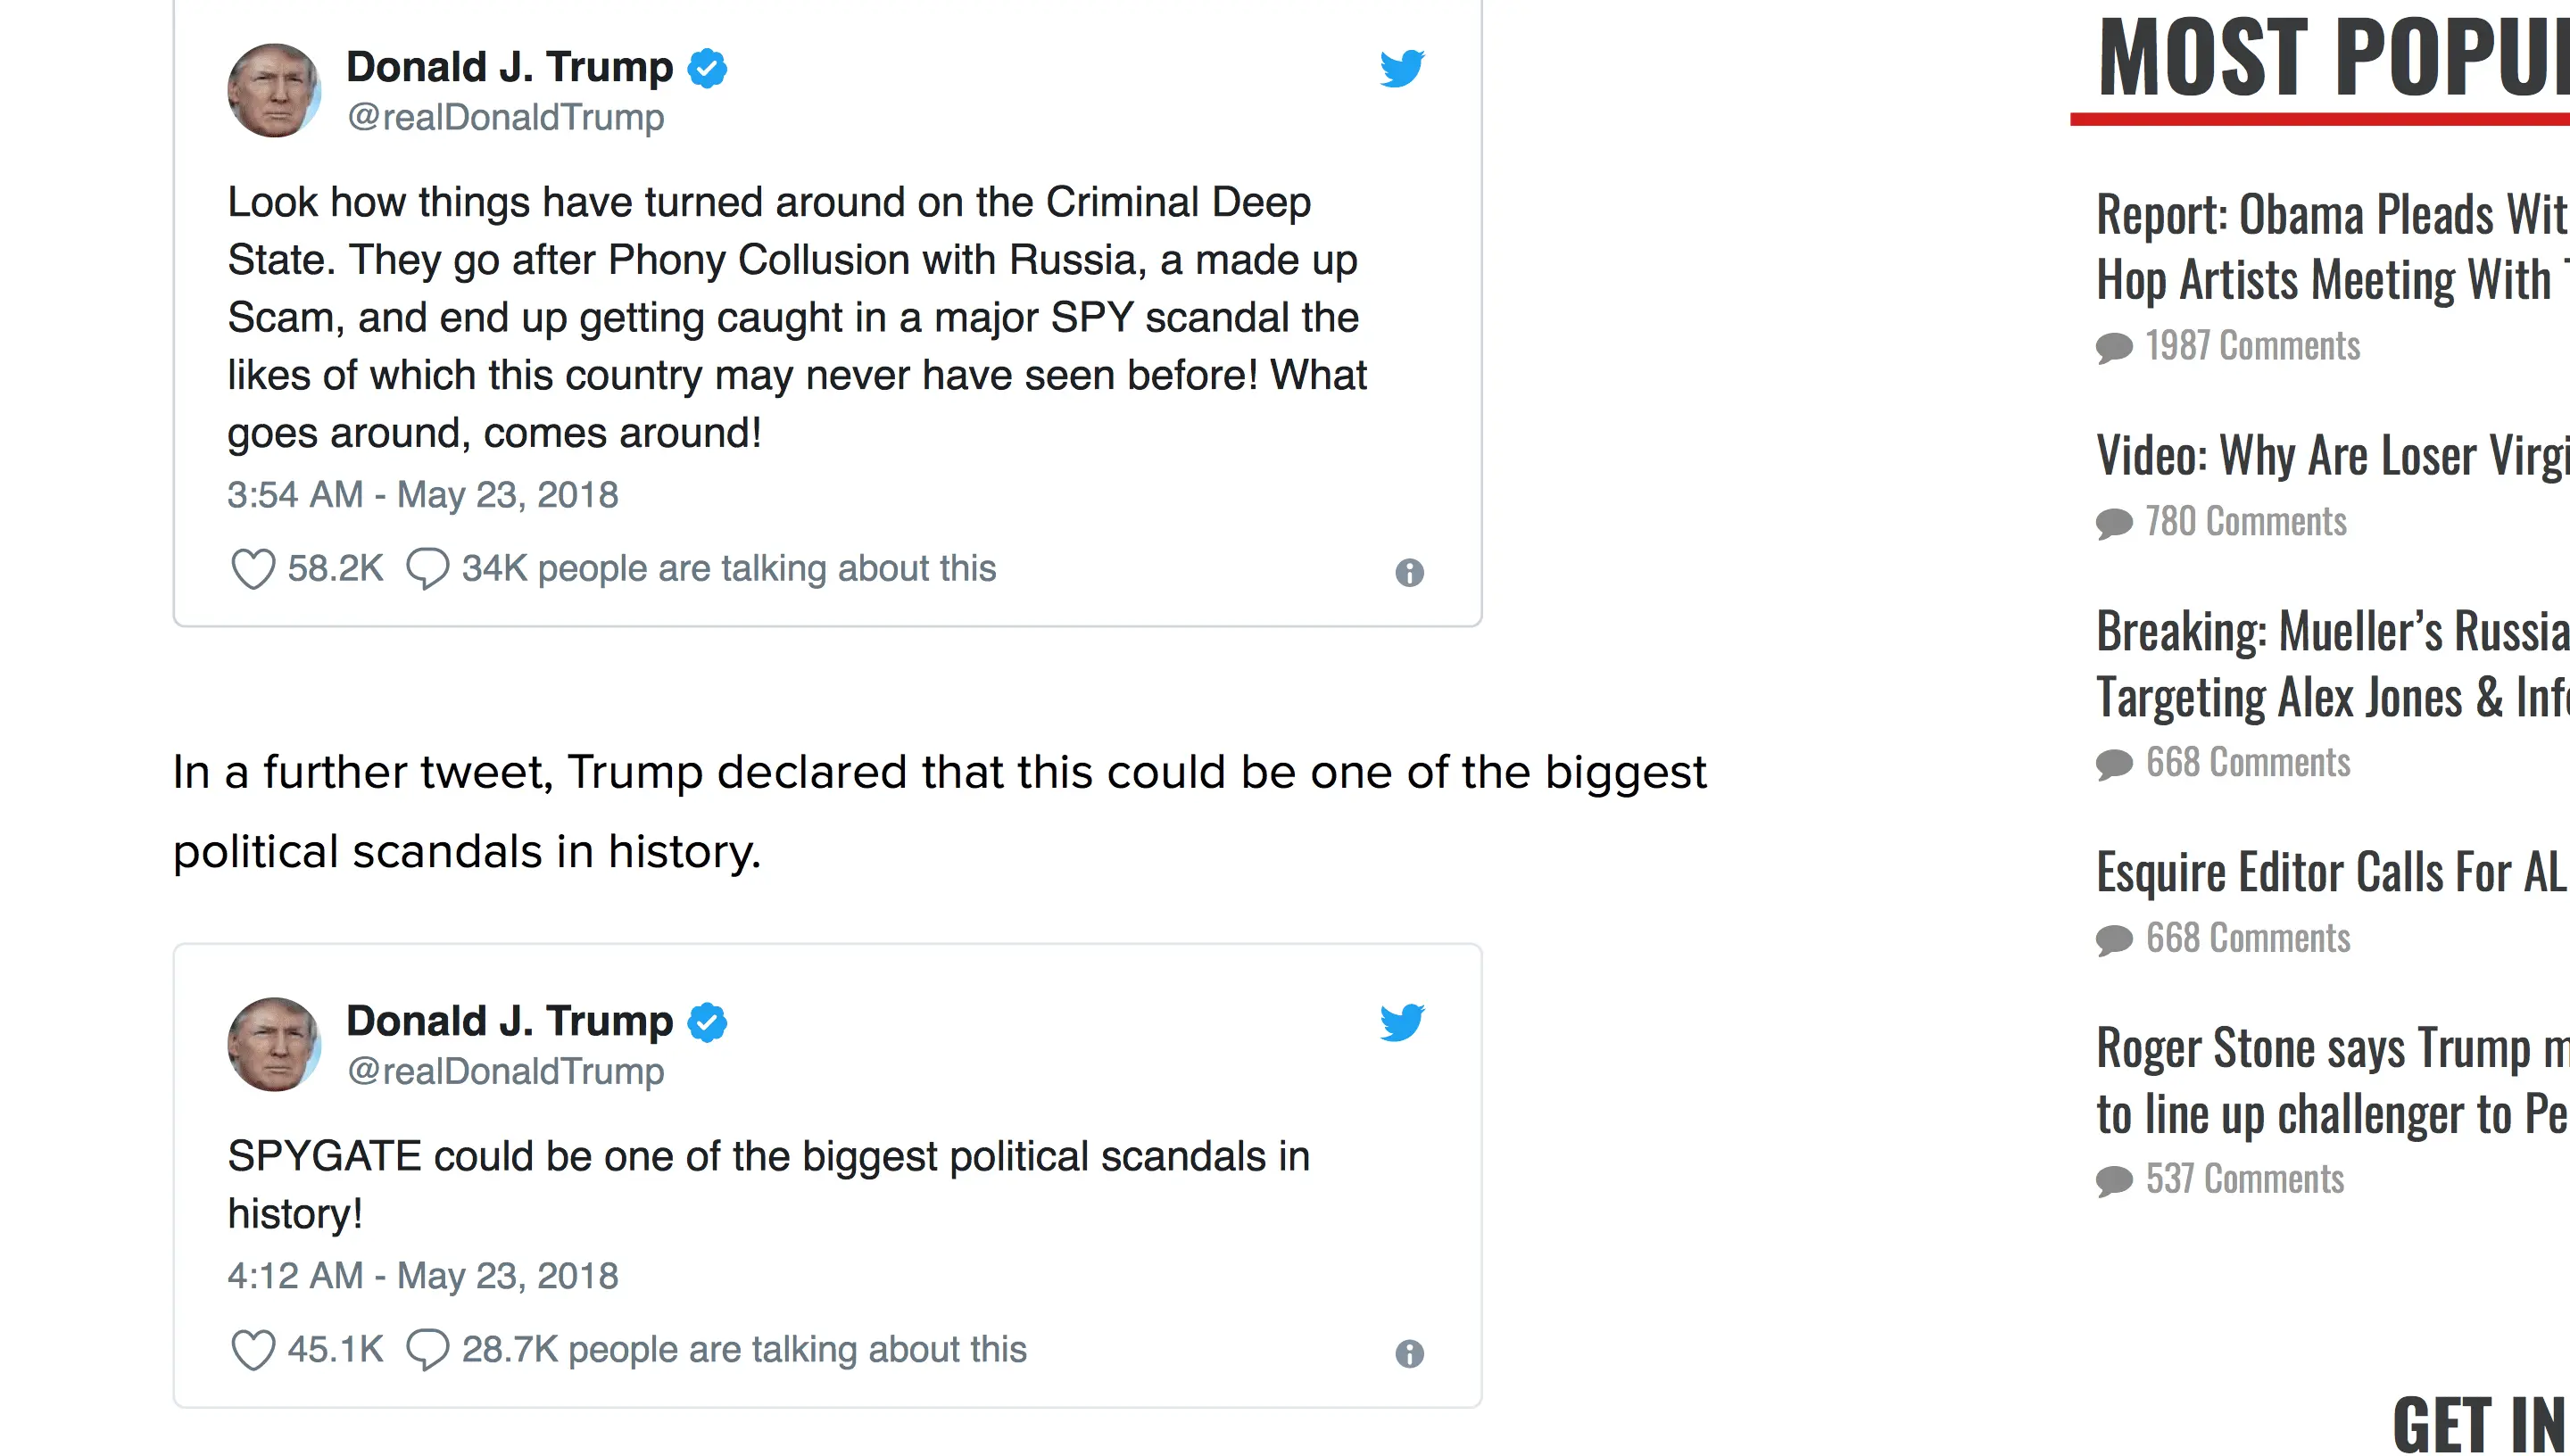Like the SPYGATE tweet with heart icon
The height and width of the screenshot is (1456, 2570).
(x=253, y=1350)
